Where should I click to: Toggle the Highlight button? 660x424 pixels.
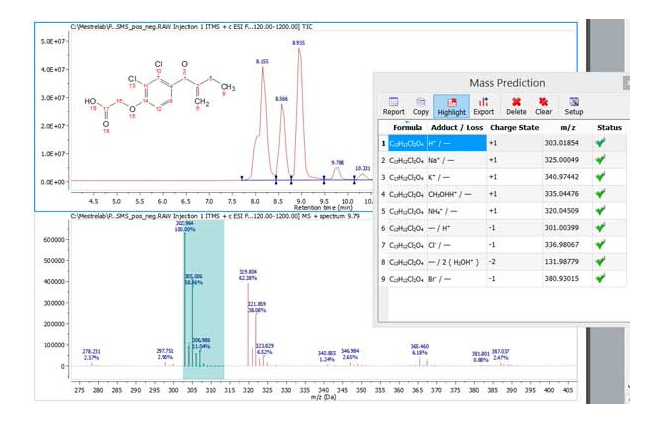(x=451, y=105)
